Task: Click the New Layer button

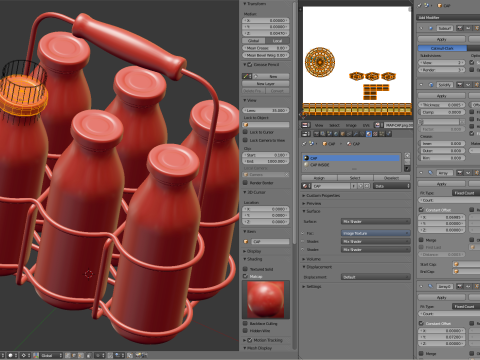Action: 266,84
